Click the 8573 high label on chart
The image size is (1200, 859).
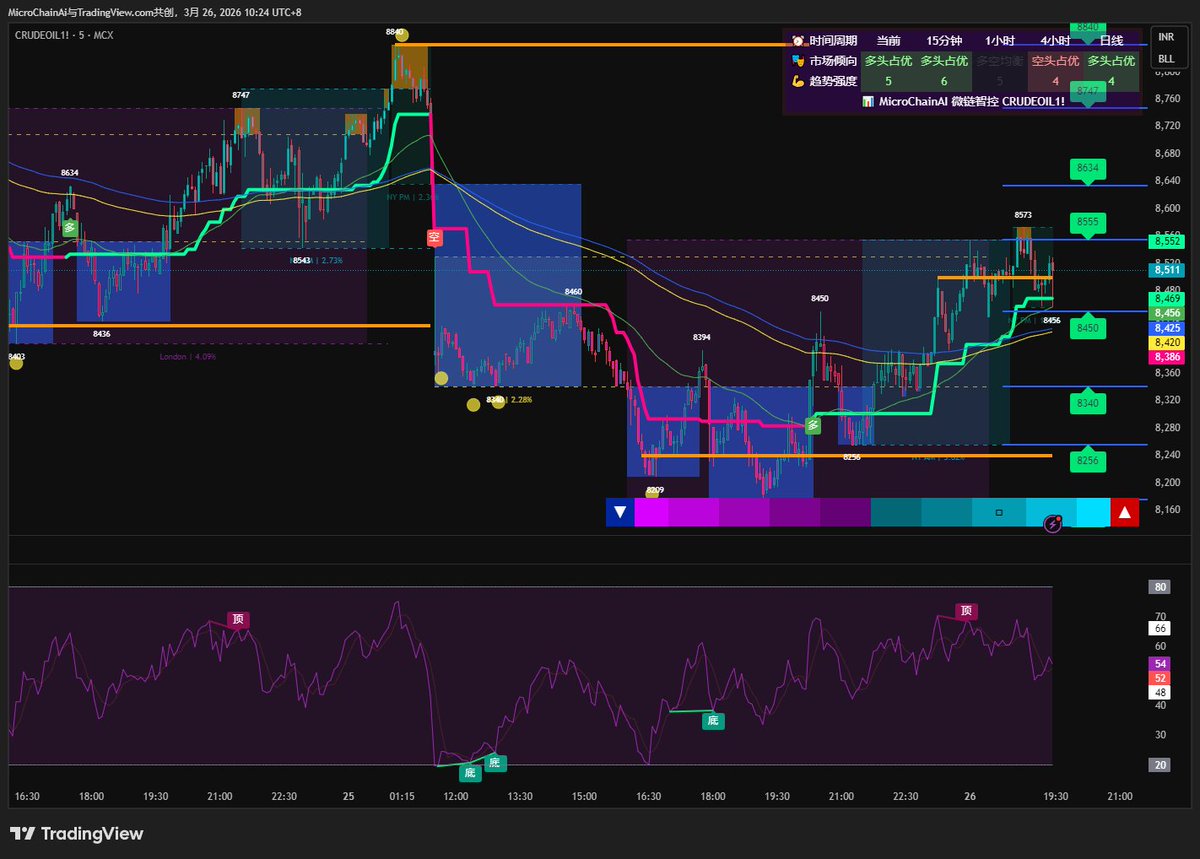(1023, 215)
